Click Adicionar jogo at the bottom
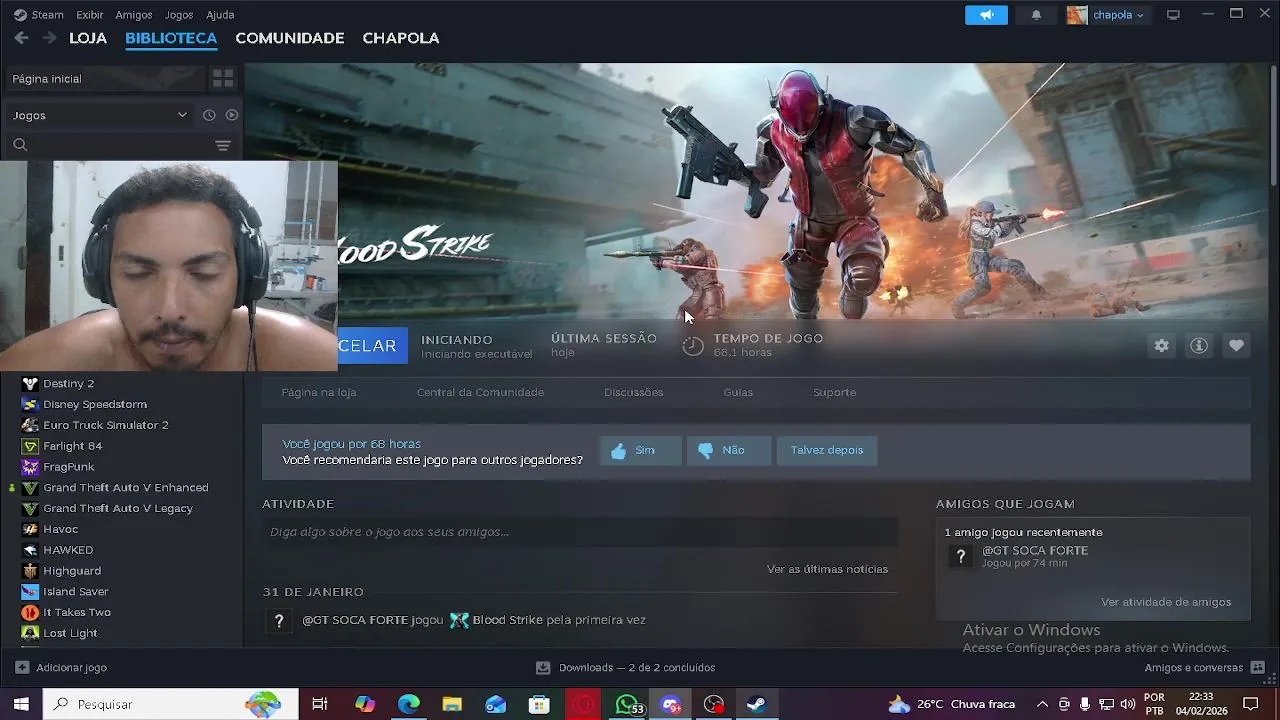 61,667
